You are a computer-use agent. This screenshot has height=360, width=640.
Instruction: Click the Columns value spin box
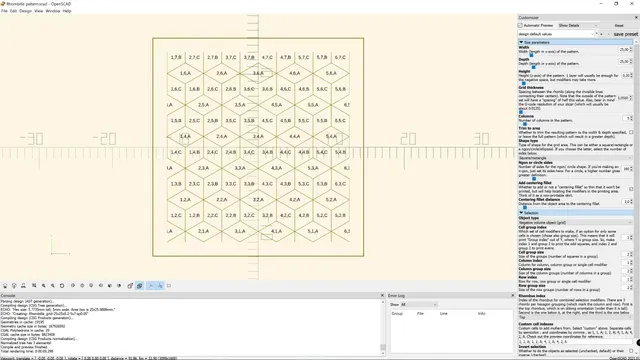click(628, 118)
